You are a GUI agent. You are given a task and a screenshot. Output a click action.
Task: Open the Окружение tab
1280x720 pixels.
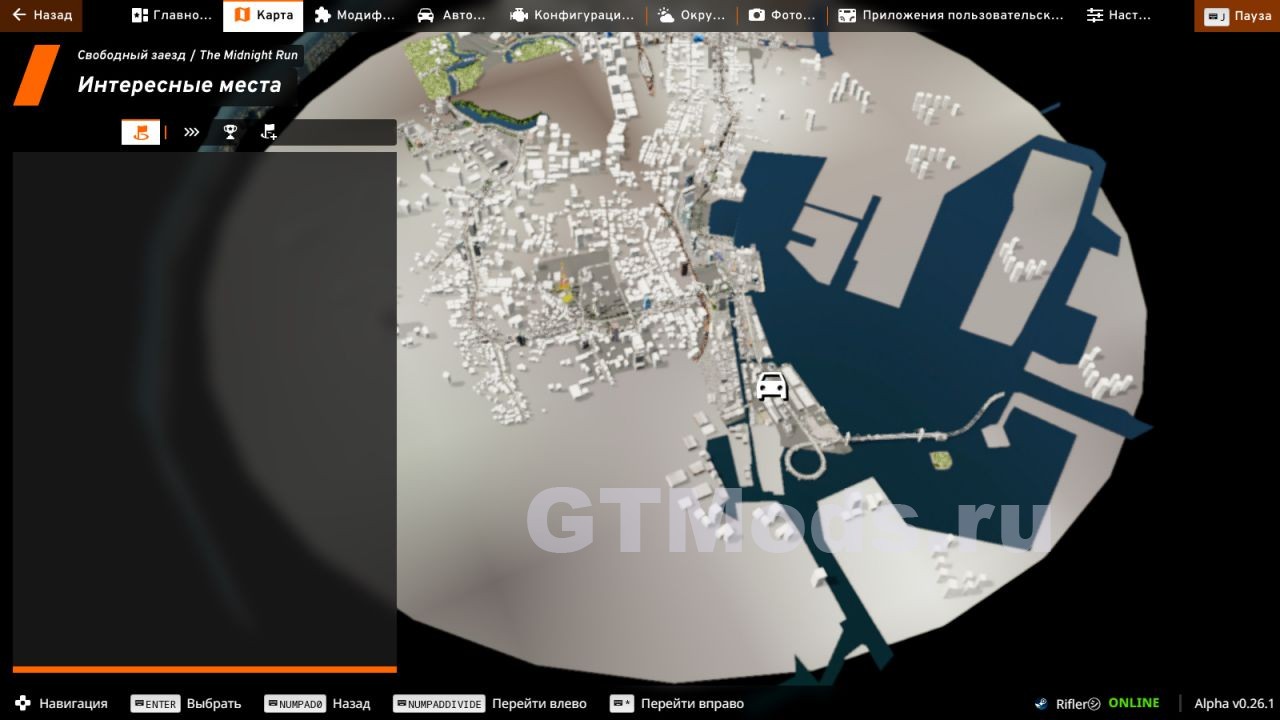(x=691, y=15)
